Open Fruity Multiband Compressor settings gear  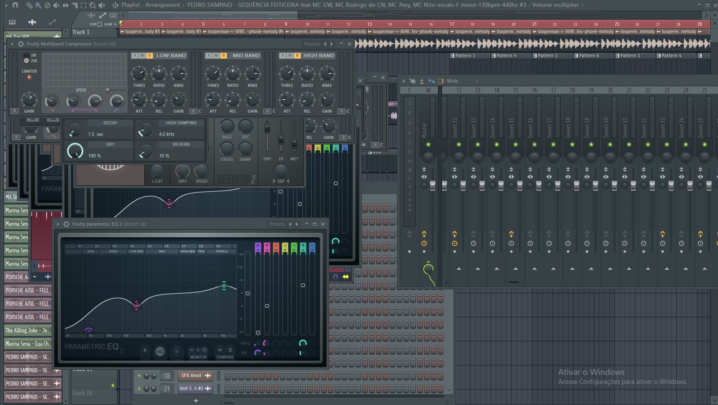pos(20,44)
